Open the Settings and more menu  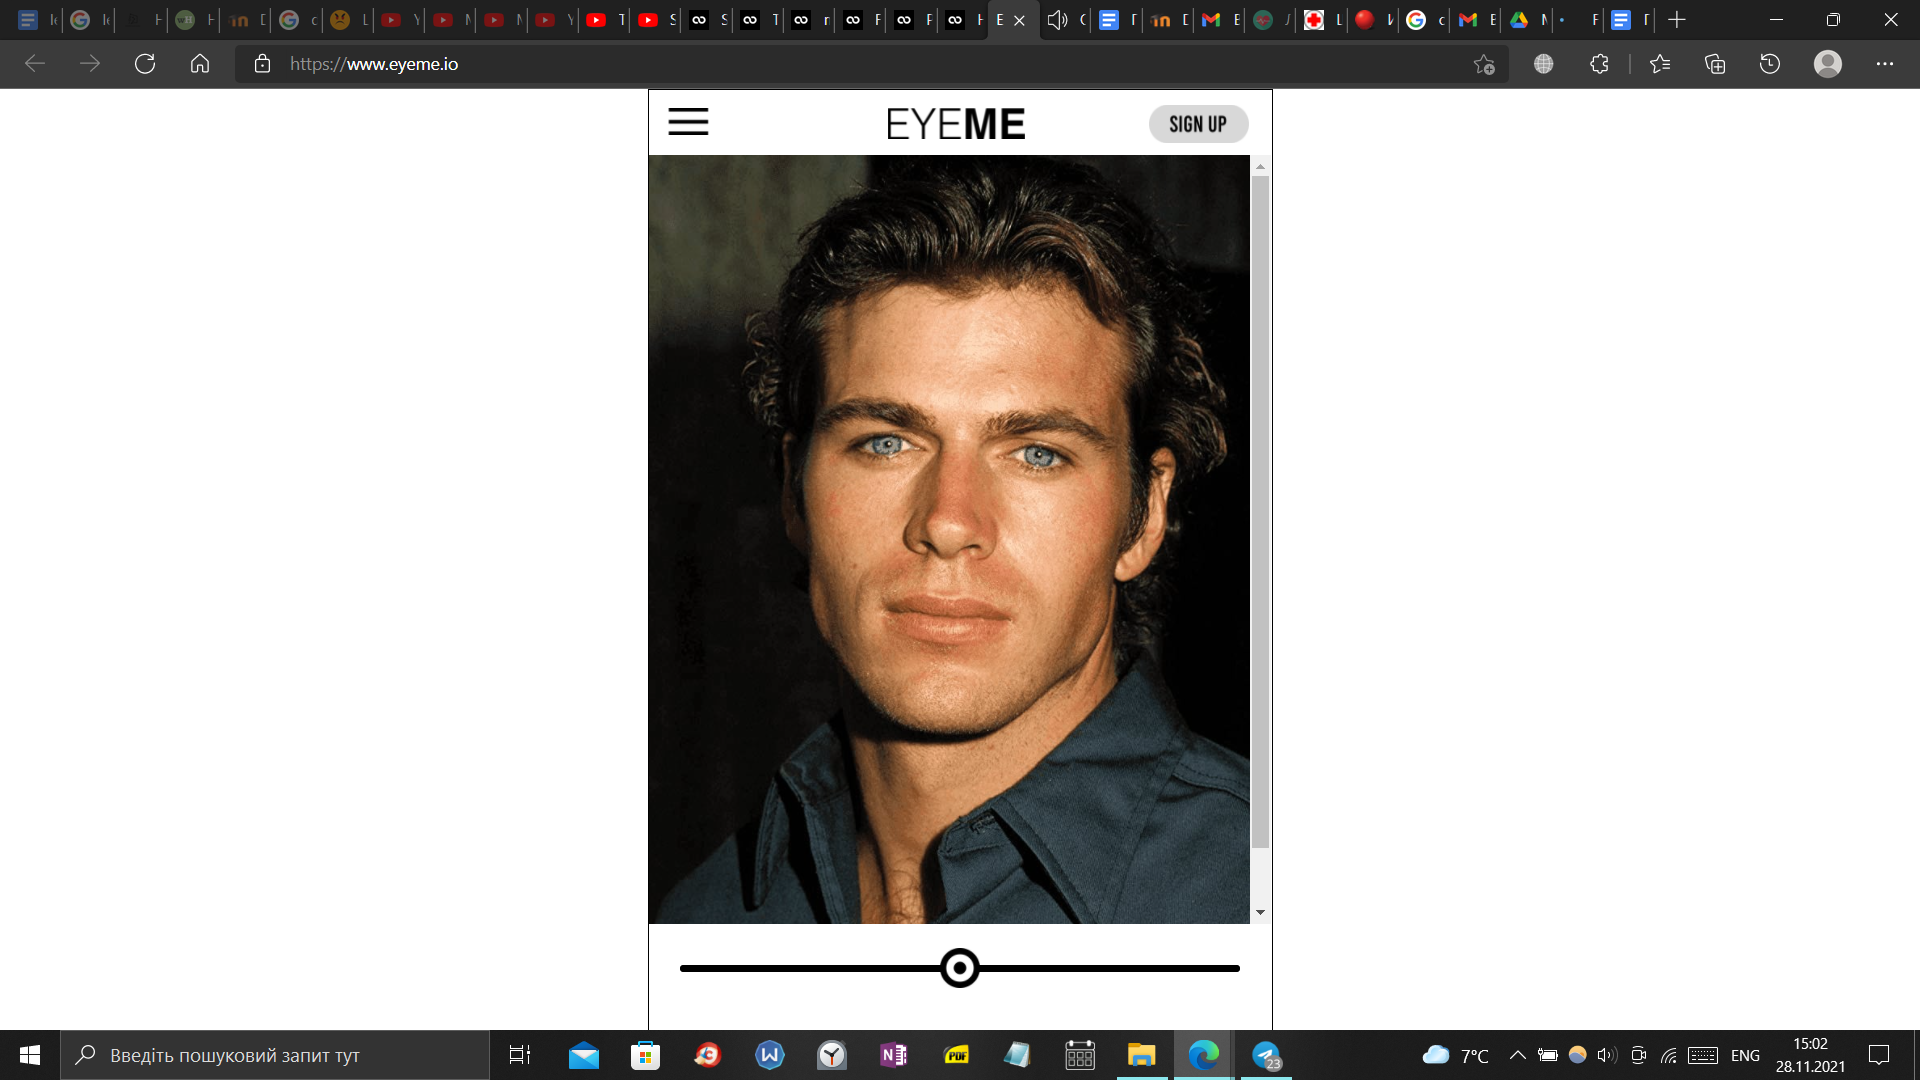(1885, 64)
